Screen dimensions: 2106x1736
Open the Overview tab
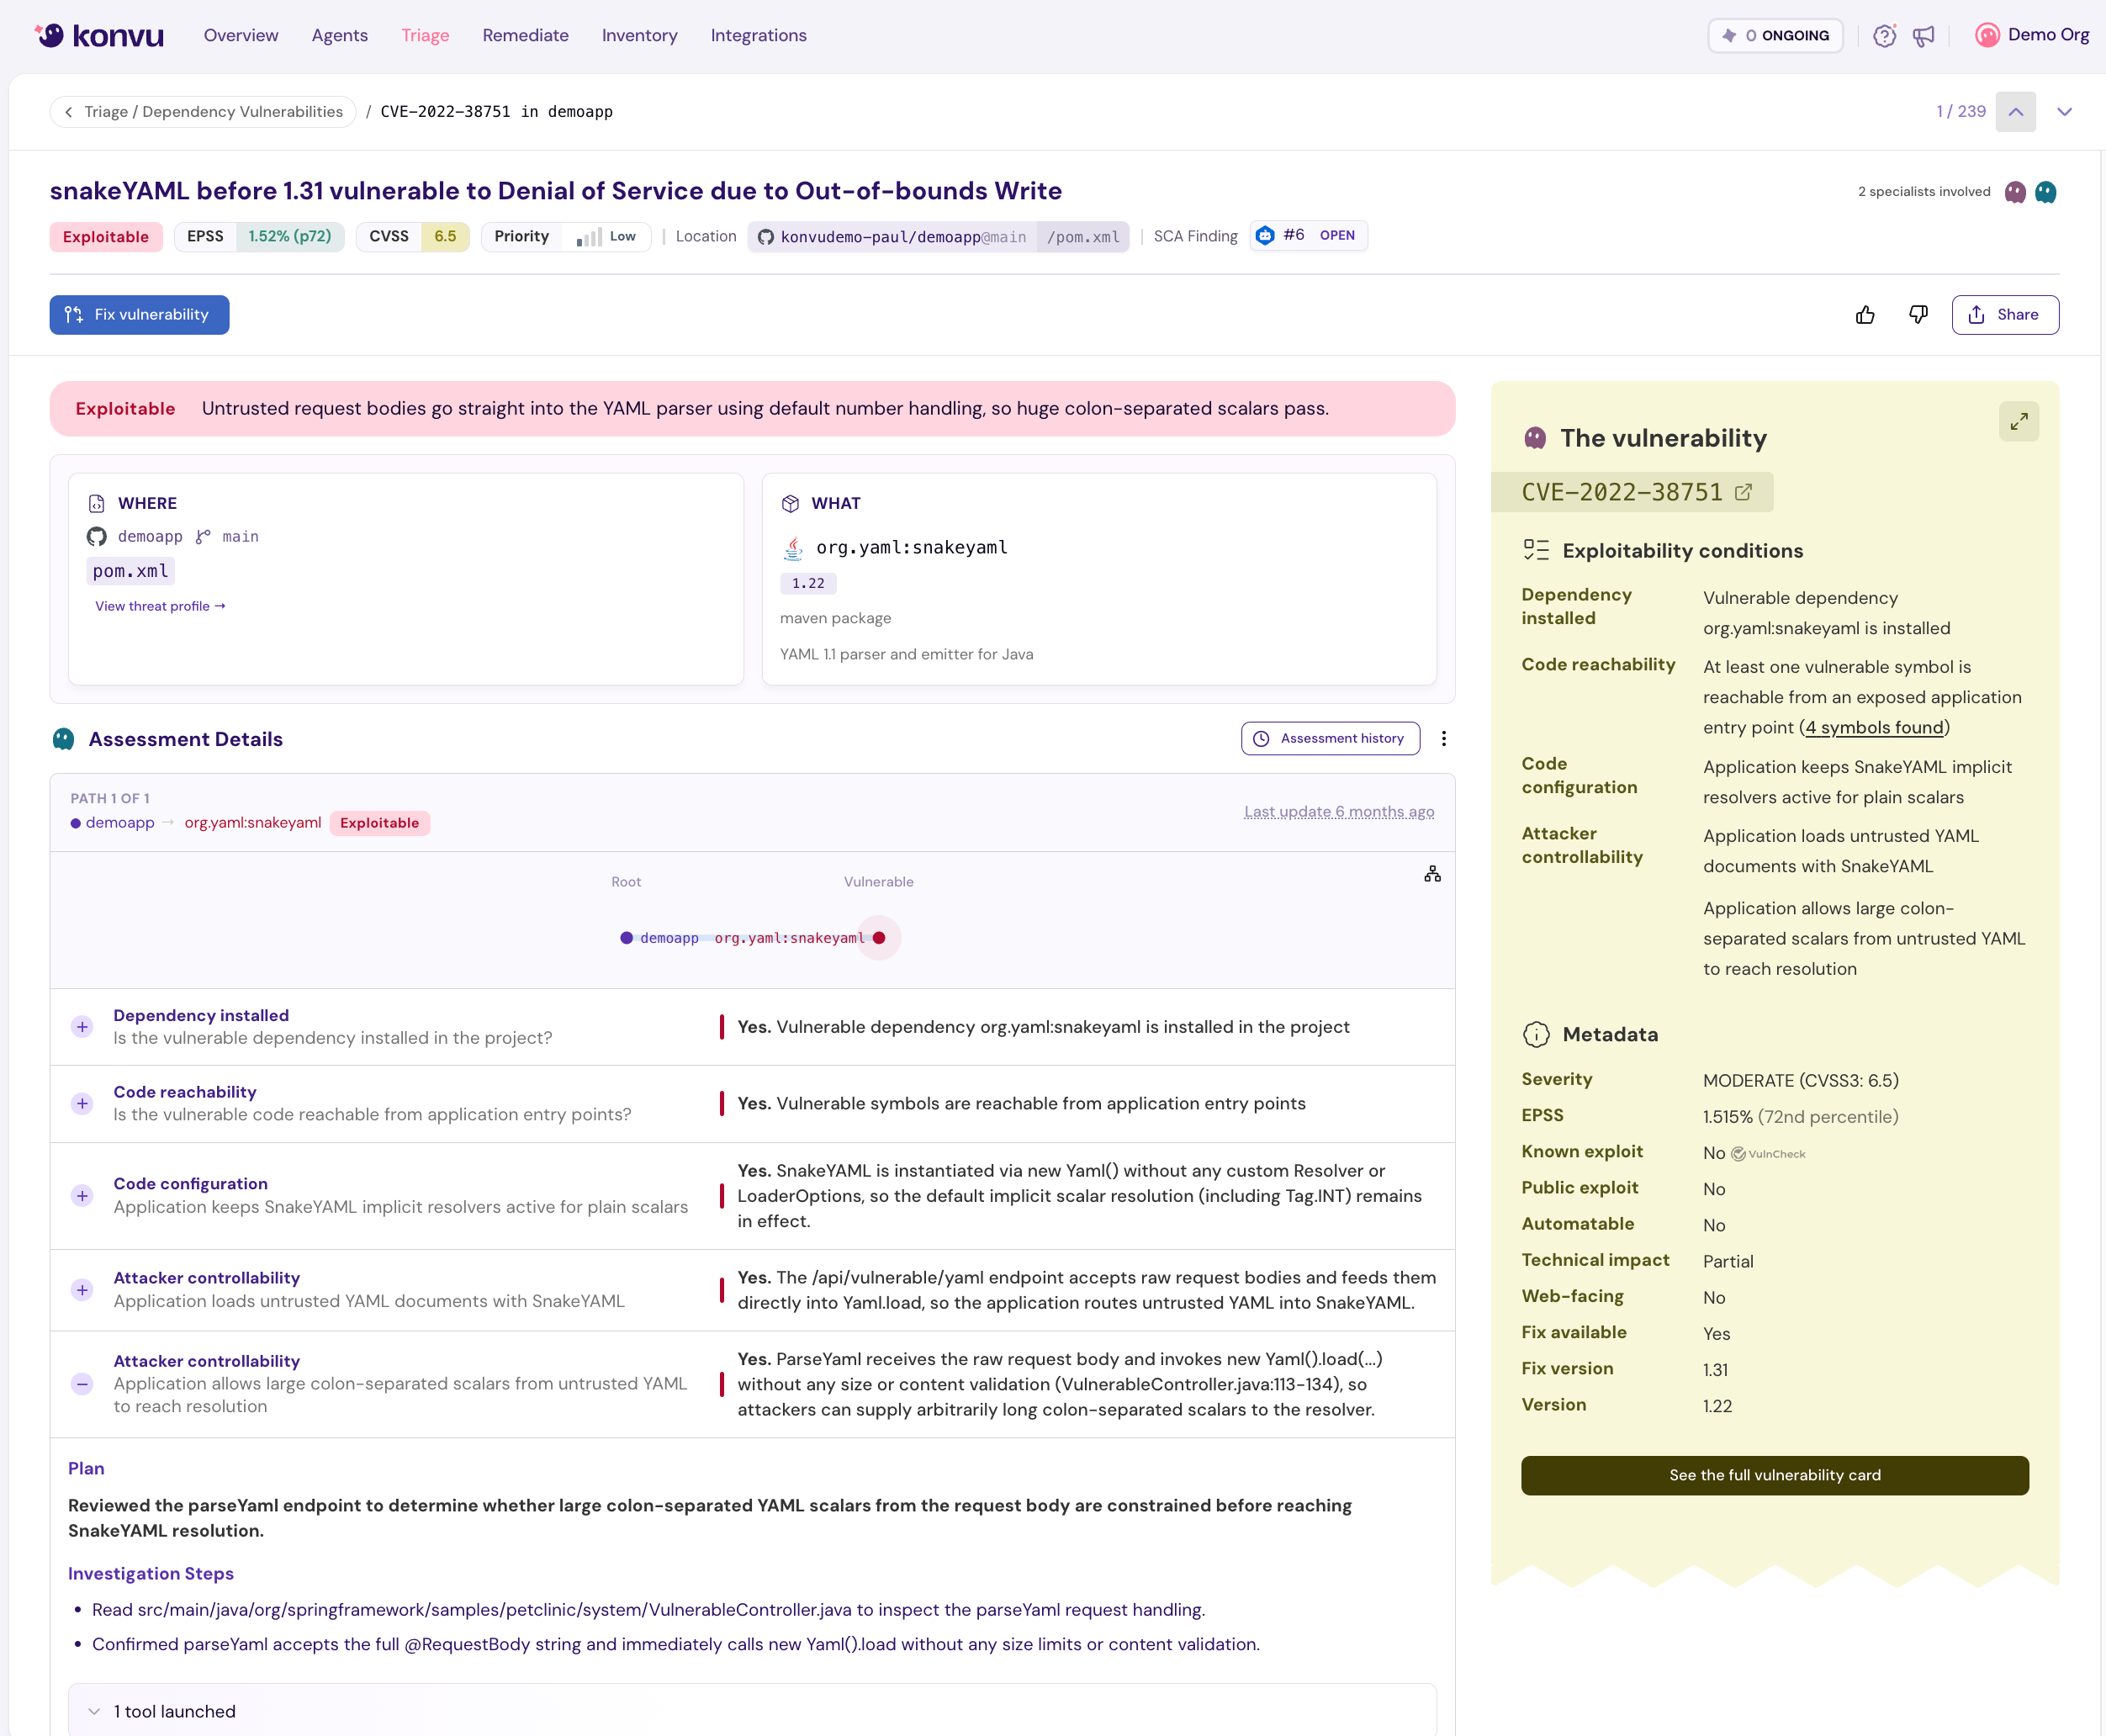coord(241,36)
